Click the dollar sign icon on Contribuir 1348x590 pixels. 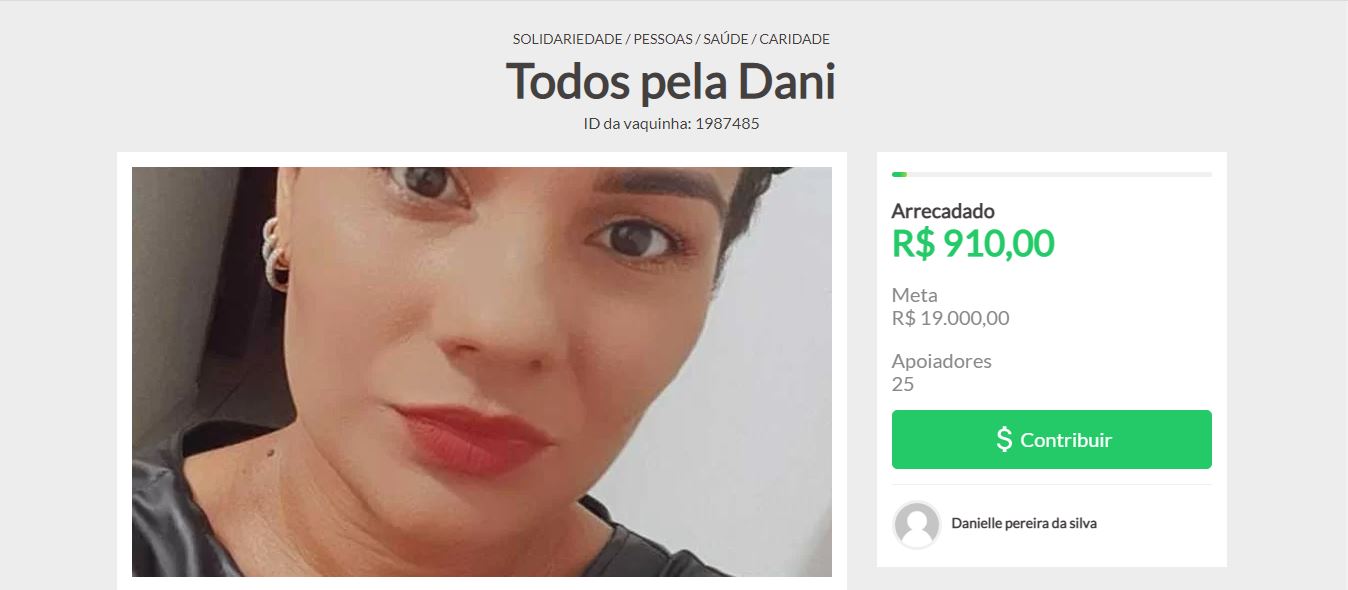click(x=1004, y=439)
